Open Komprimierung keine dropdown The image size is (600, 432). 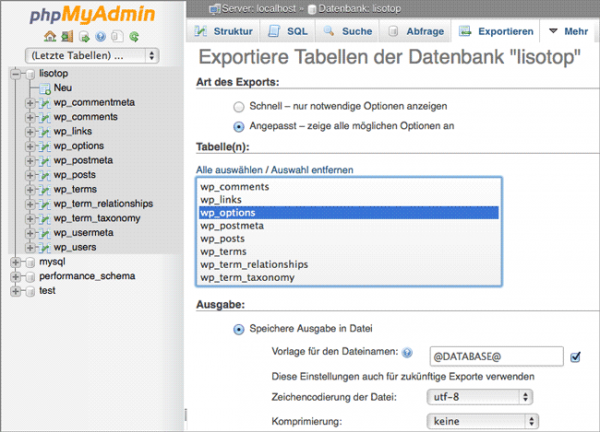483,421
